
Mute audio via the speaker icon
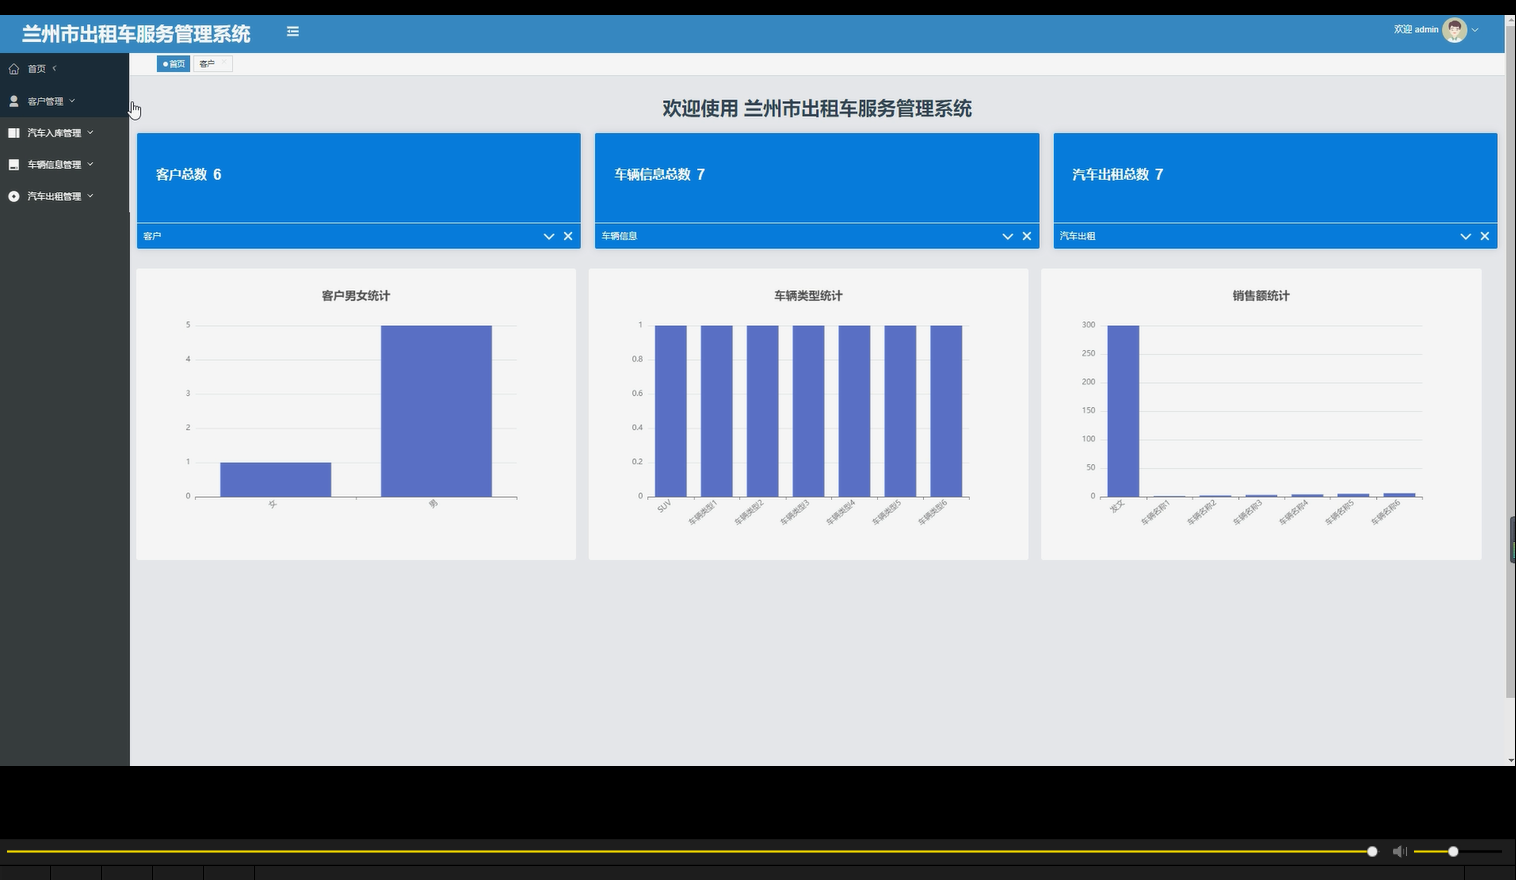point(1399,851)
